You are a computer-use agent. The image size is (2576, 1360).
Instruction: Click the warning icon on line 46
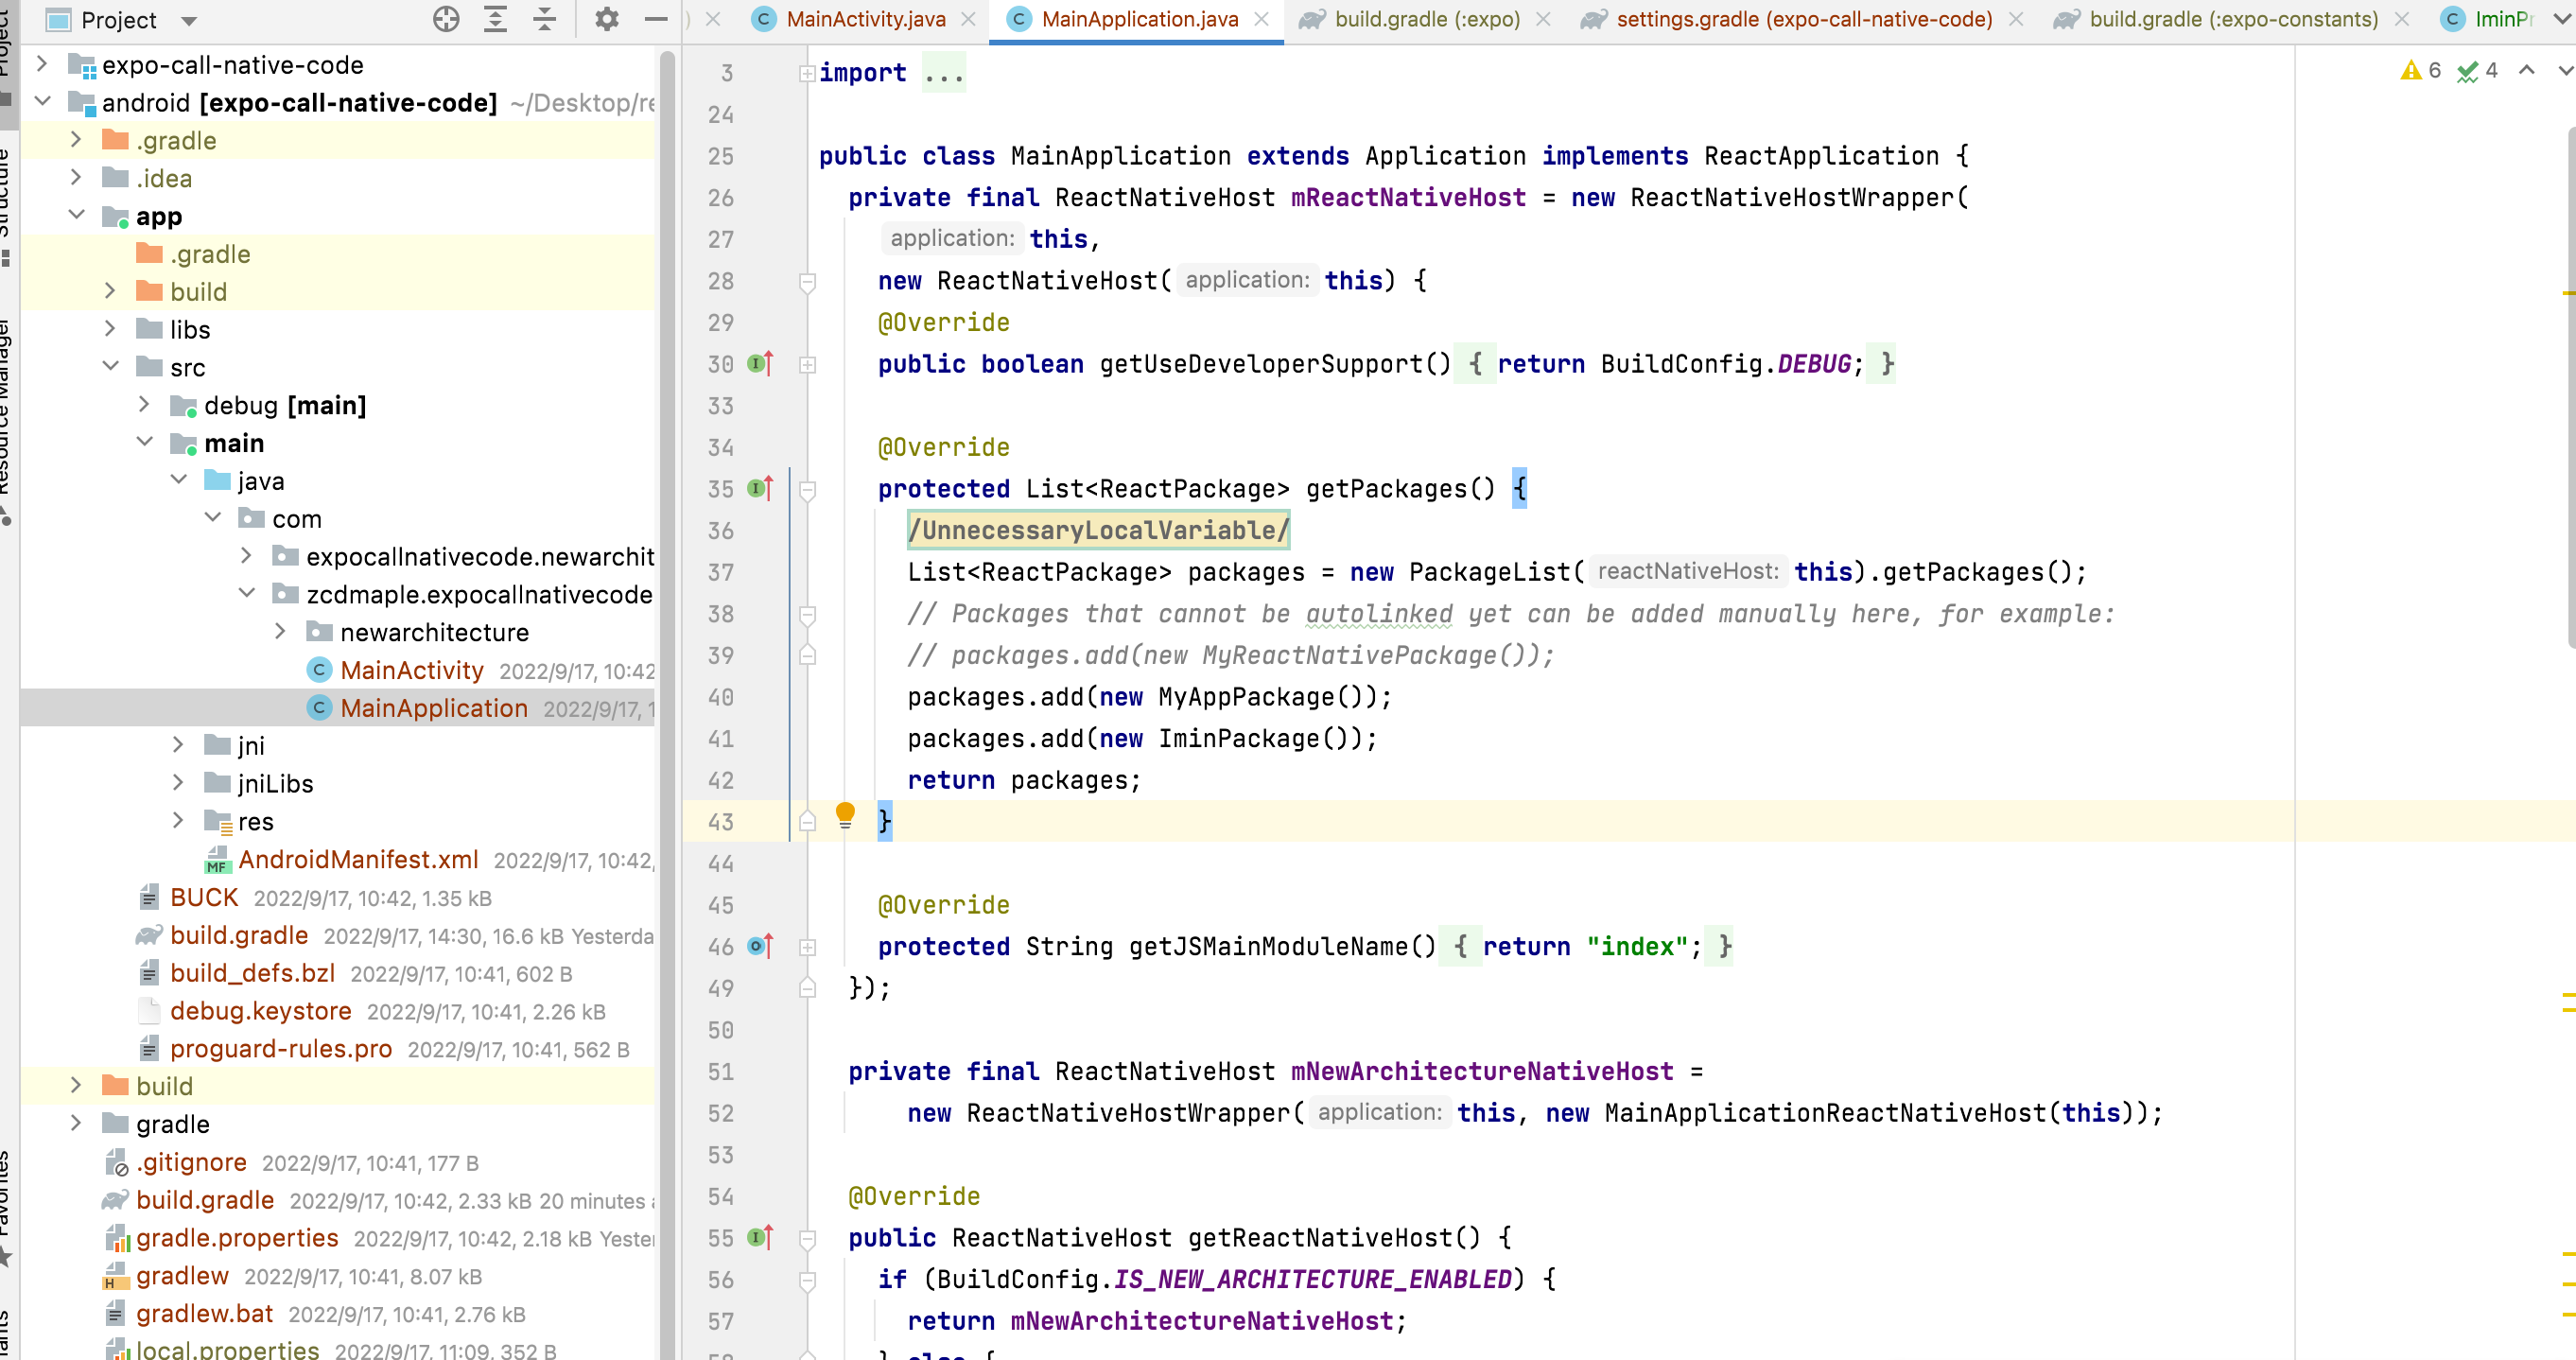[x=757, y=946]
